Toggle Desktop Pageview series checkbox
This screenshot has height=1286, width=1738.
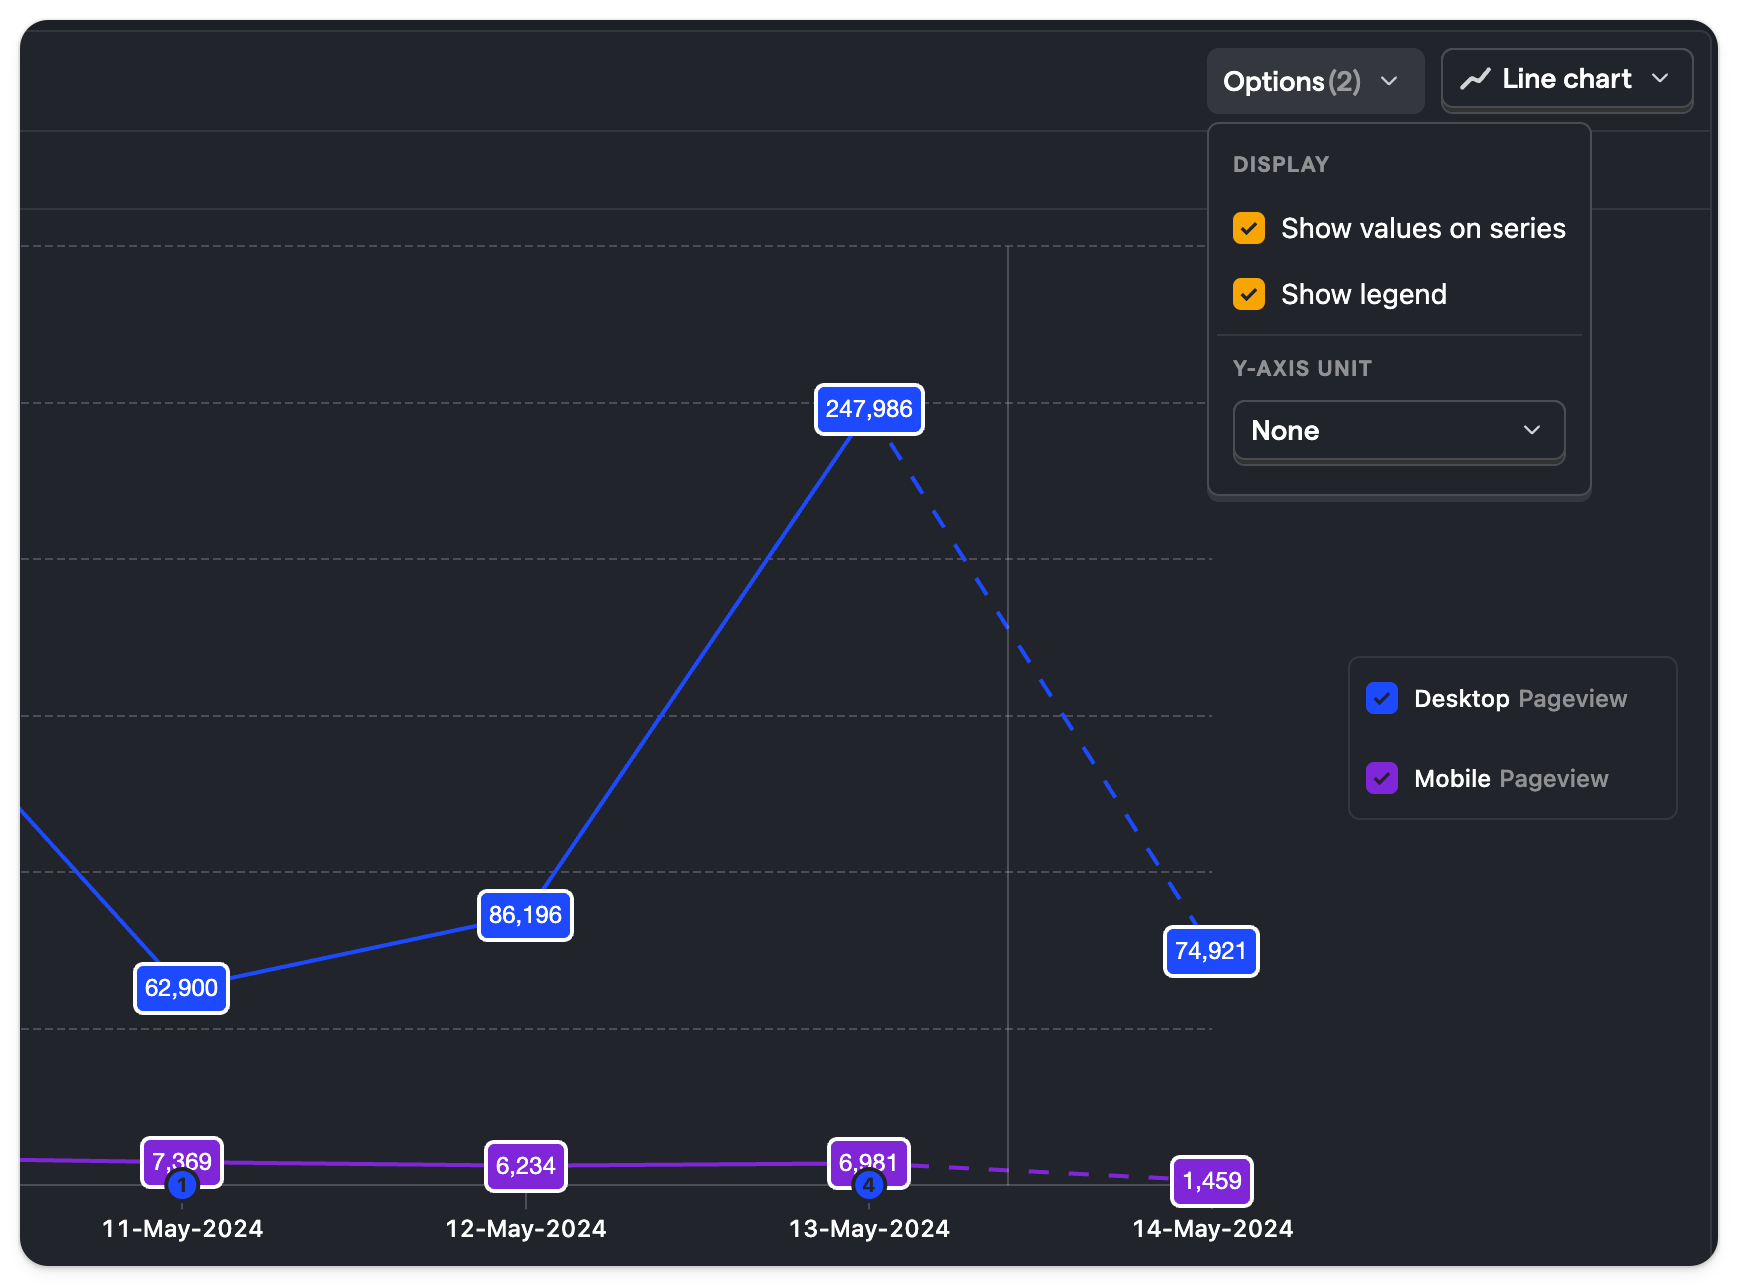point(1382,698)
